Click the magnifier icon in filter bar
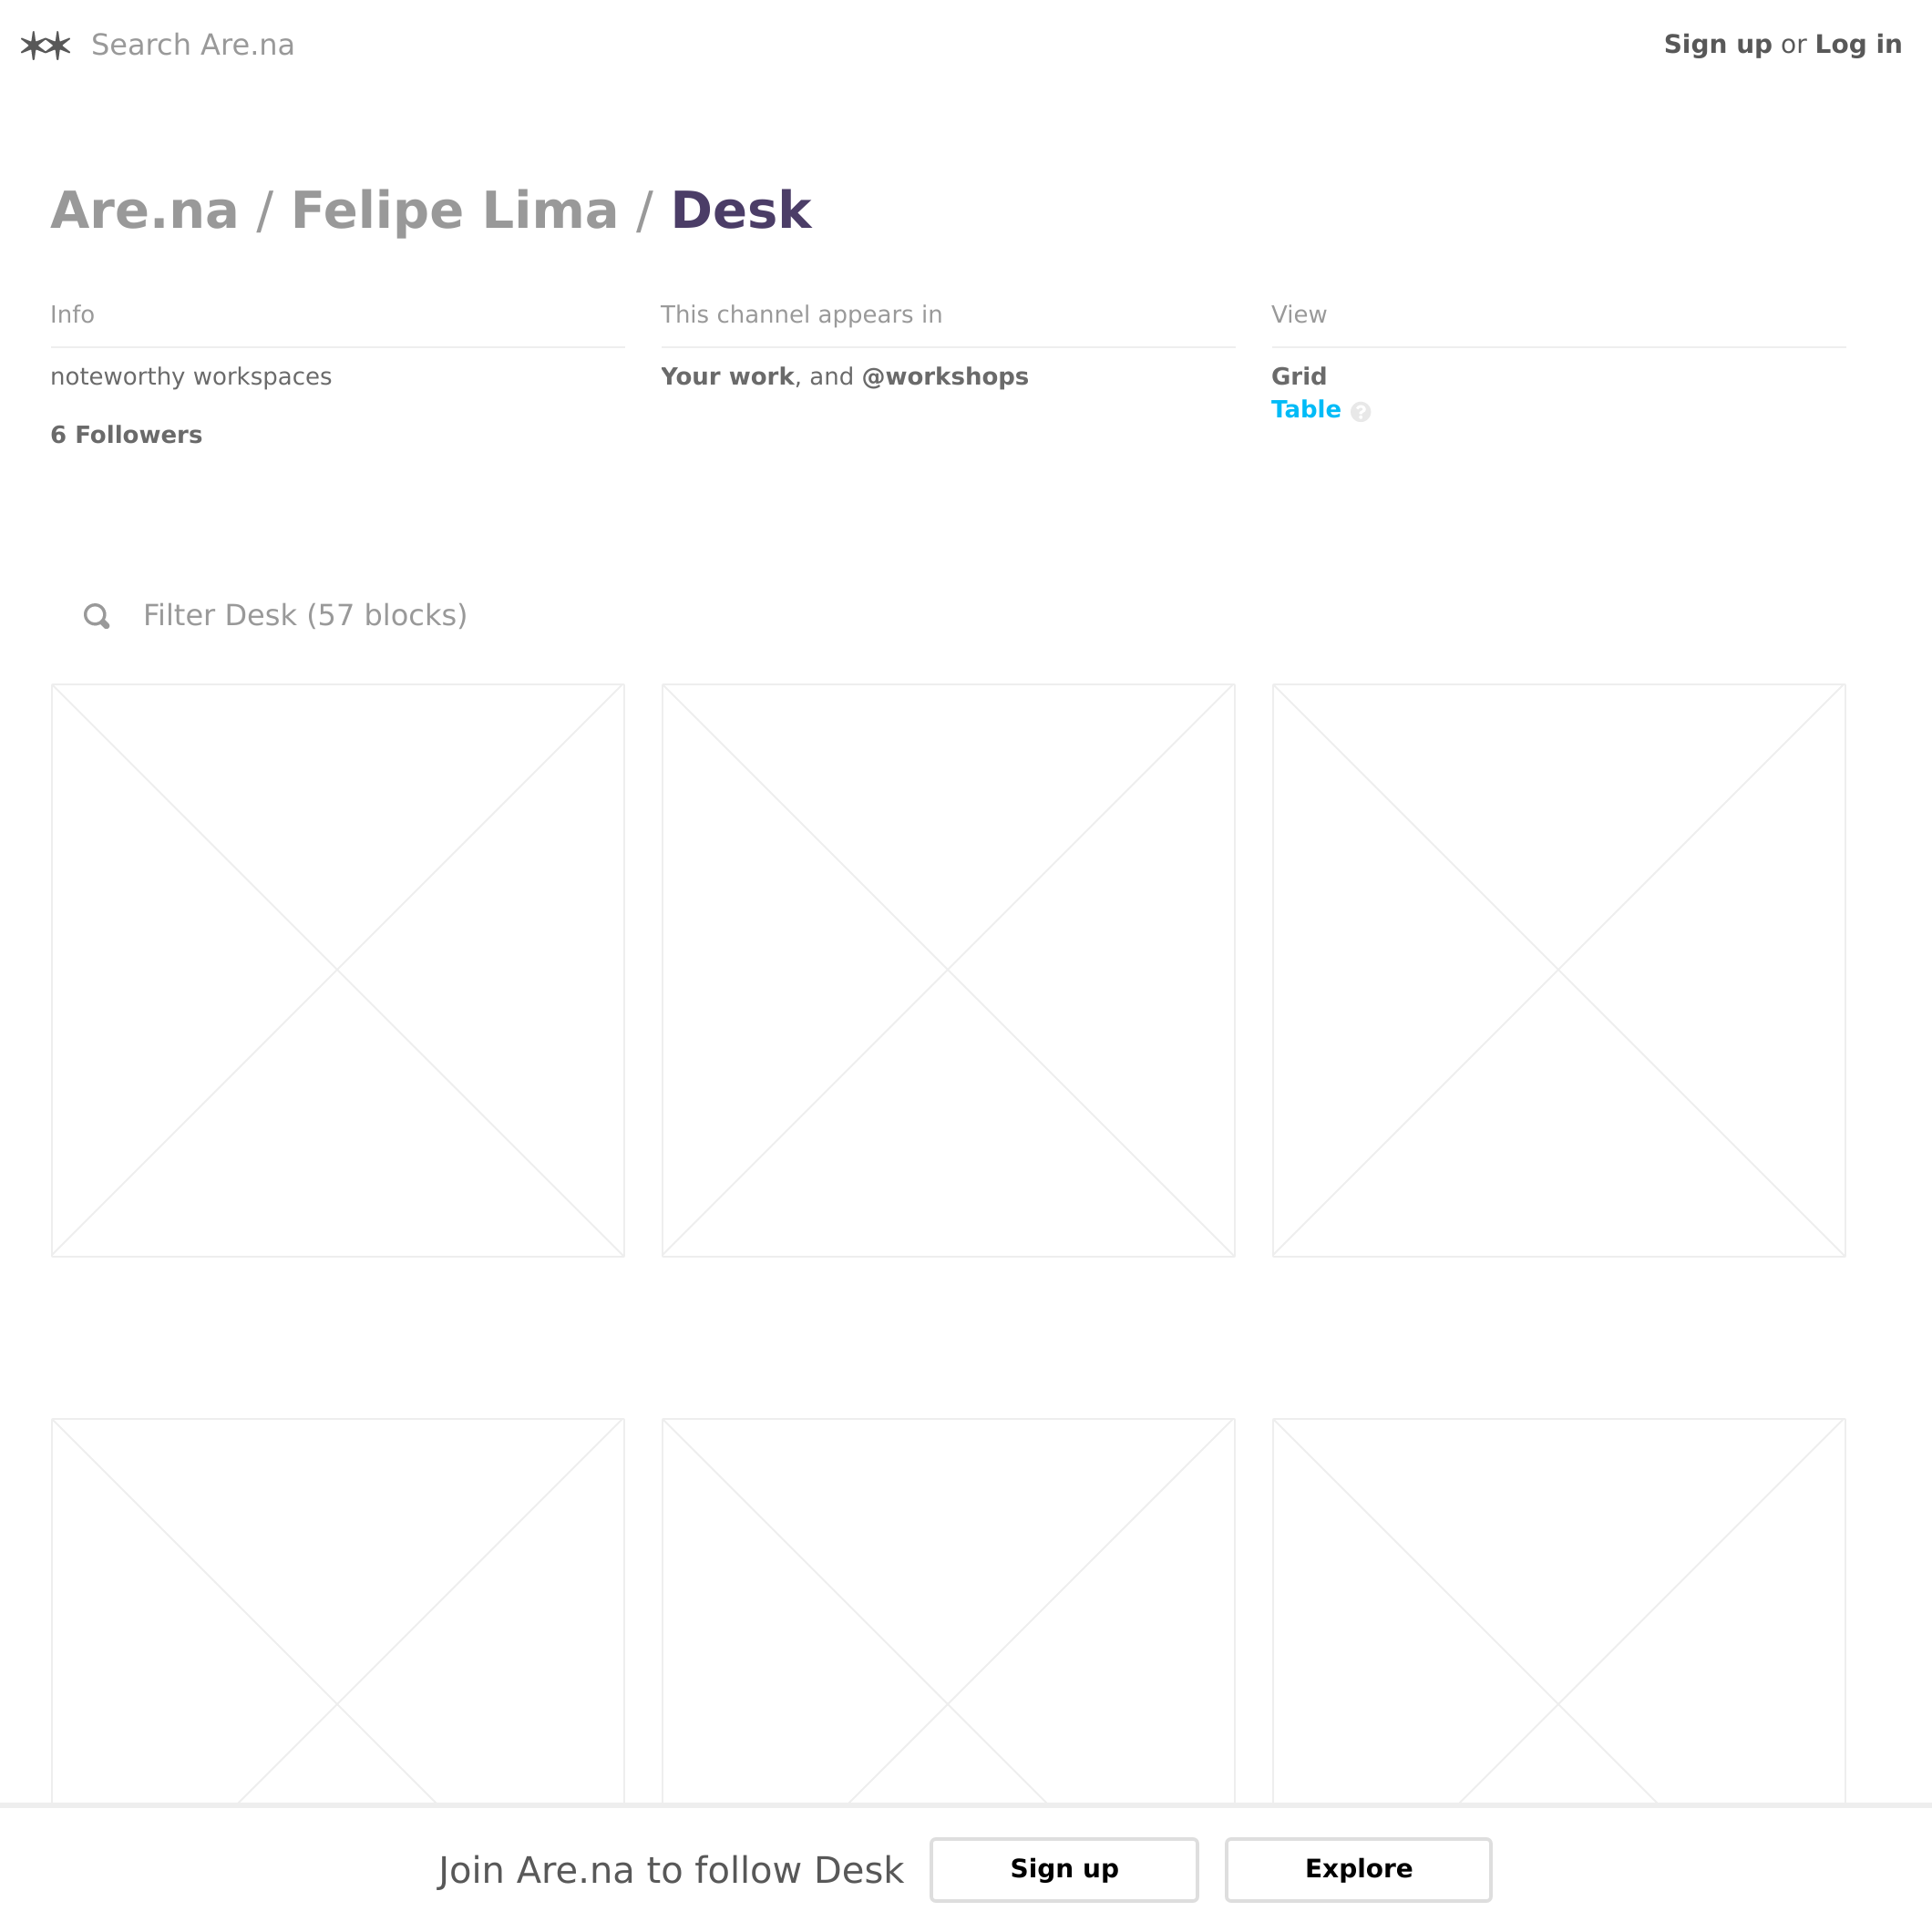Viewport: 1932px width, 1932px height. (x=97, y=616)
